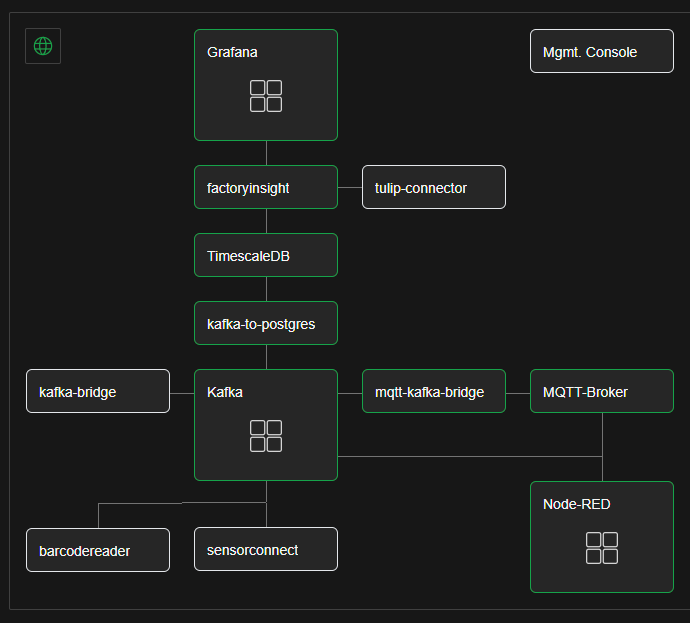
Task: Select the MQTT-Broker node
Action: [602, 391]
